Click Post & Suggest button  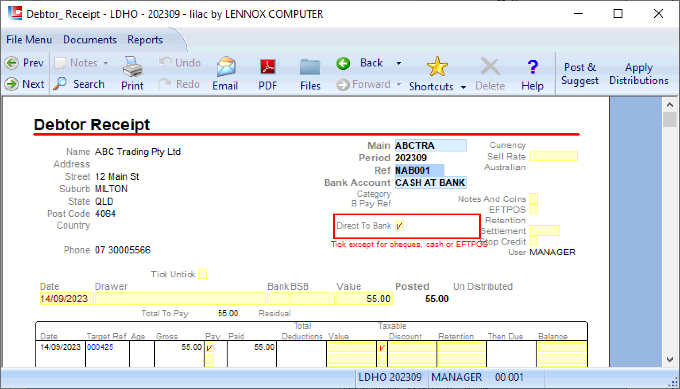click(579, 74)
